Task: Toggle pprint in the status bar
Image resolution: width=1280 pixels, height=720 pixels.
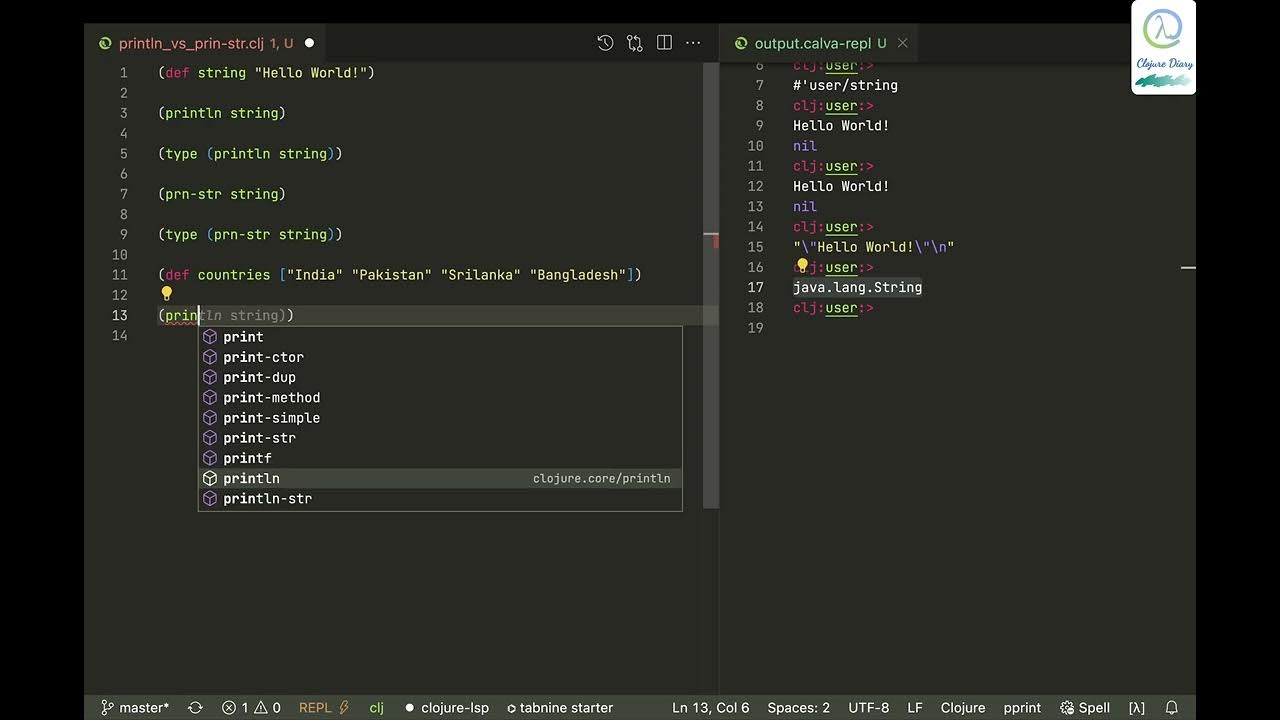Action: tap(1022, 707)
